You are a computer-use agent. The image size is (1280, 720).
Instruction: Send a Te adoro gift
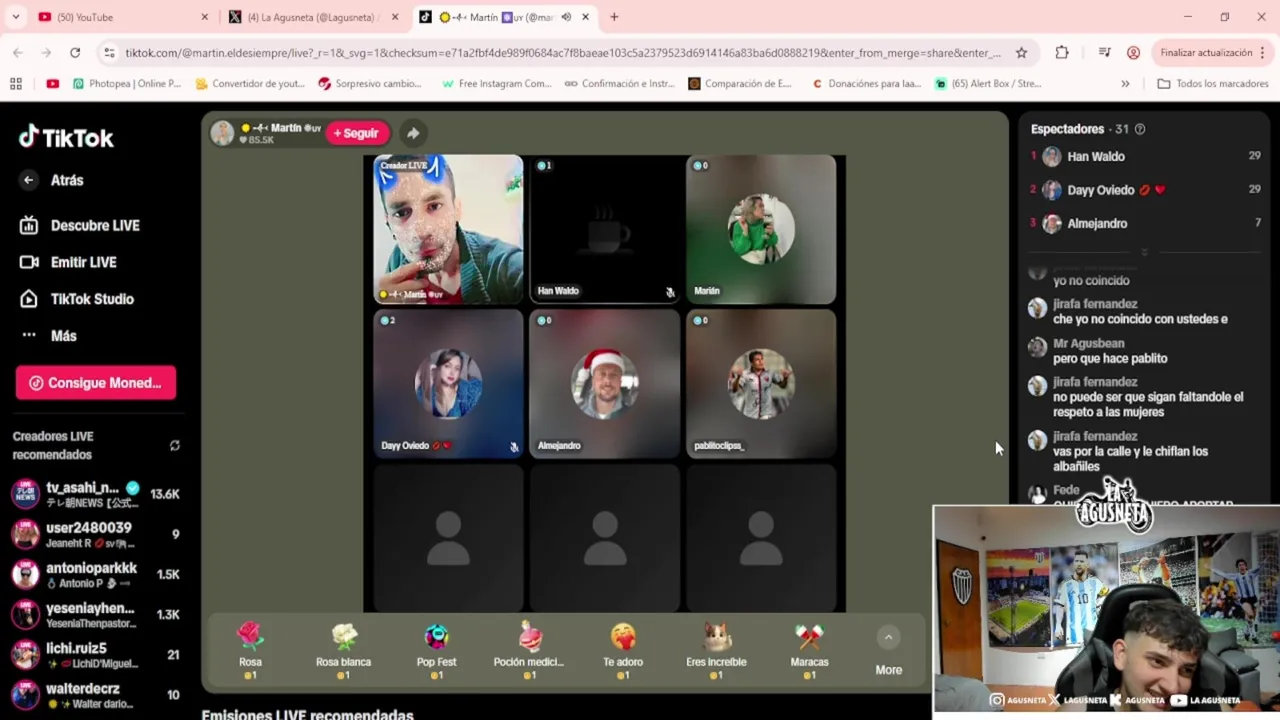(x=622, y=651)
